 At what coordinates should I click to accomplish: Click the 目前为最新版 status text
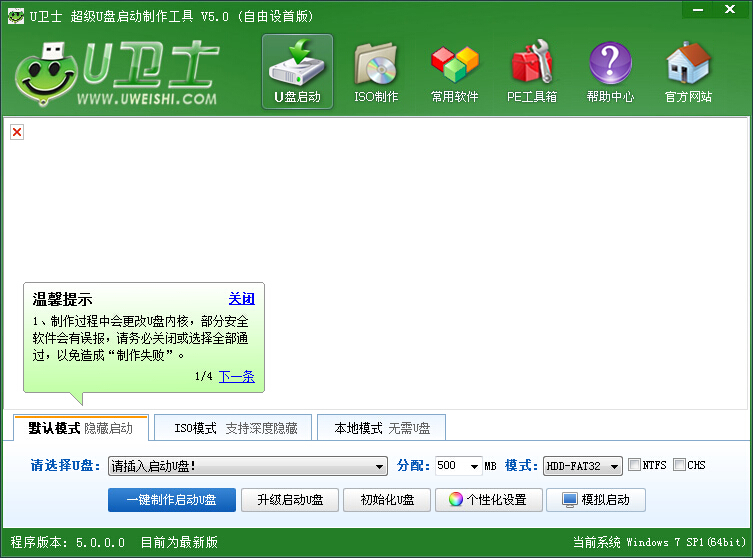[179, 542]
